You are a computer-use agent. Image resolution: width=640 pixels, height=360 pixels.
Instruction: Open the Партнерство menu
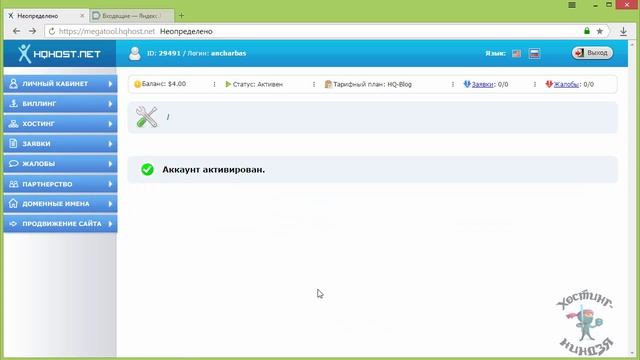(x=60, y=184)
